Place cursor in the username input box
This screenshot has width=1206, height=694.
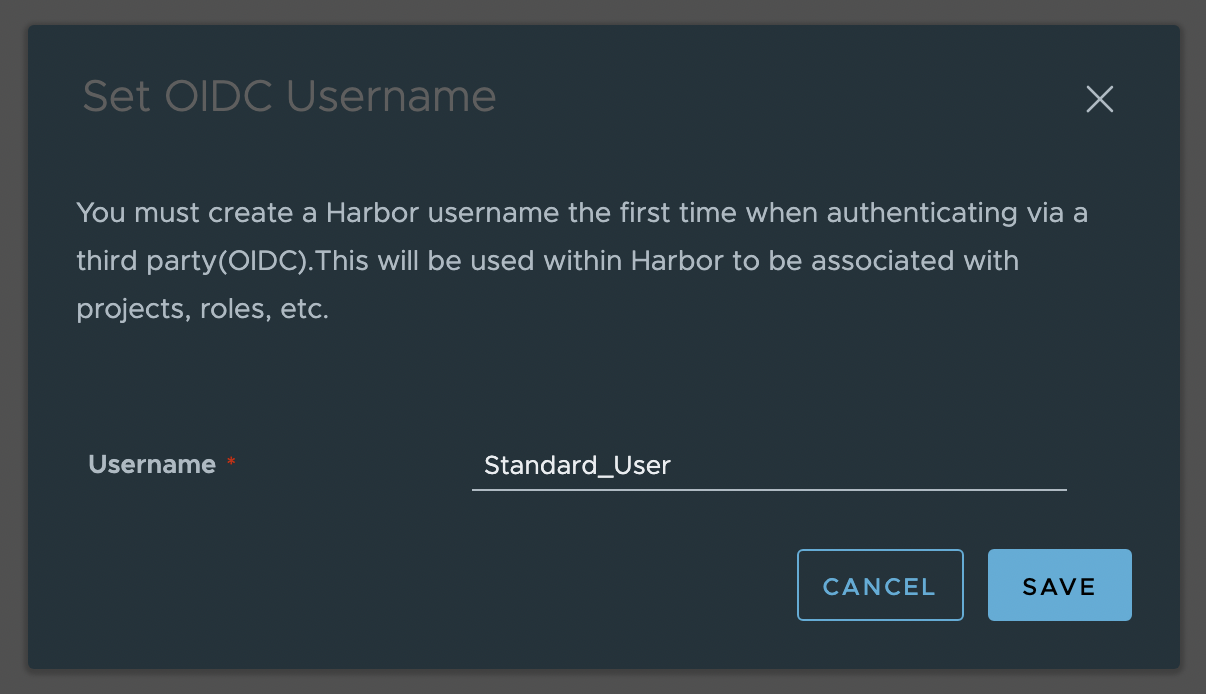(768, 465)
